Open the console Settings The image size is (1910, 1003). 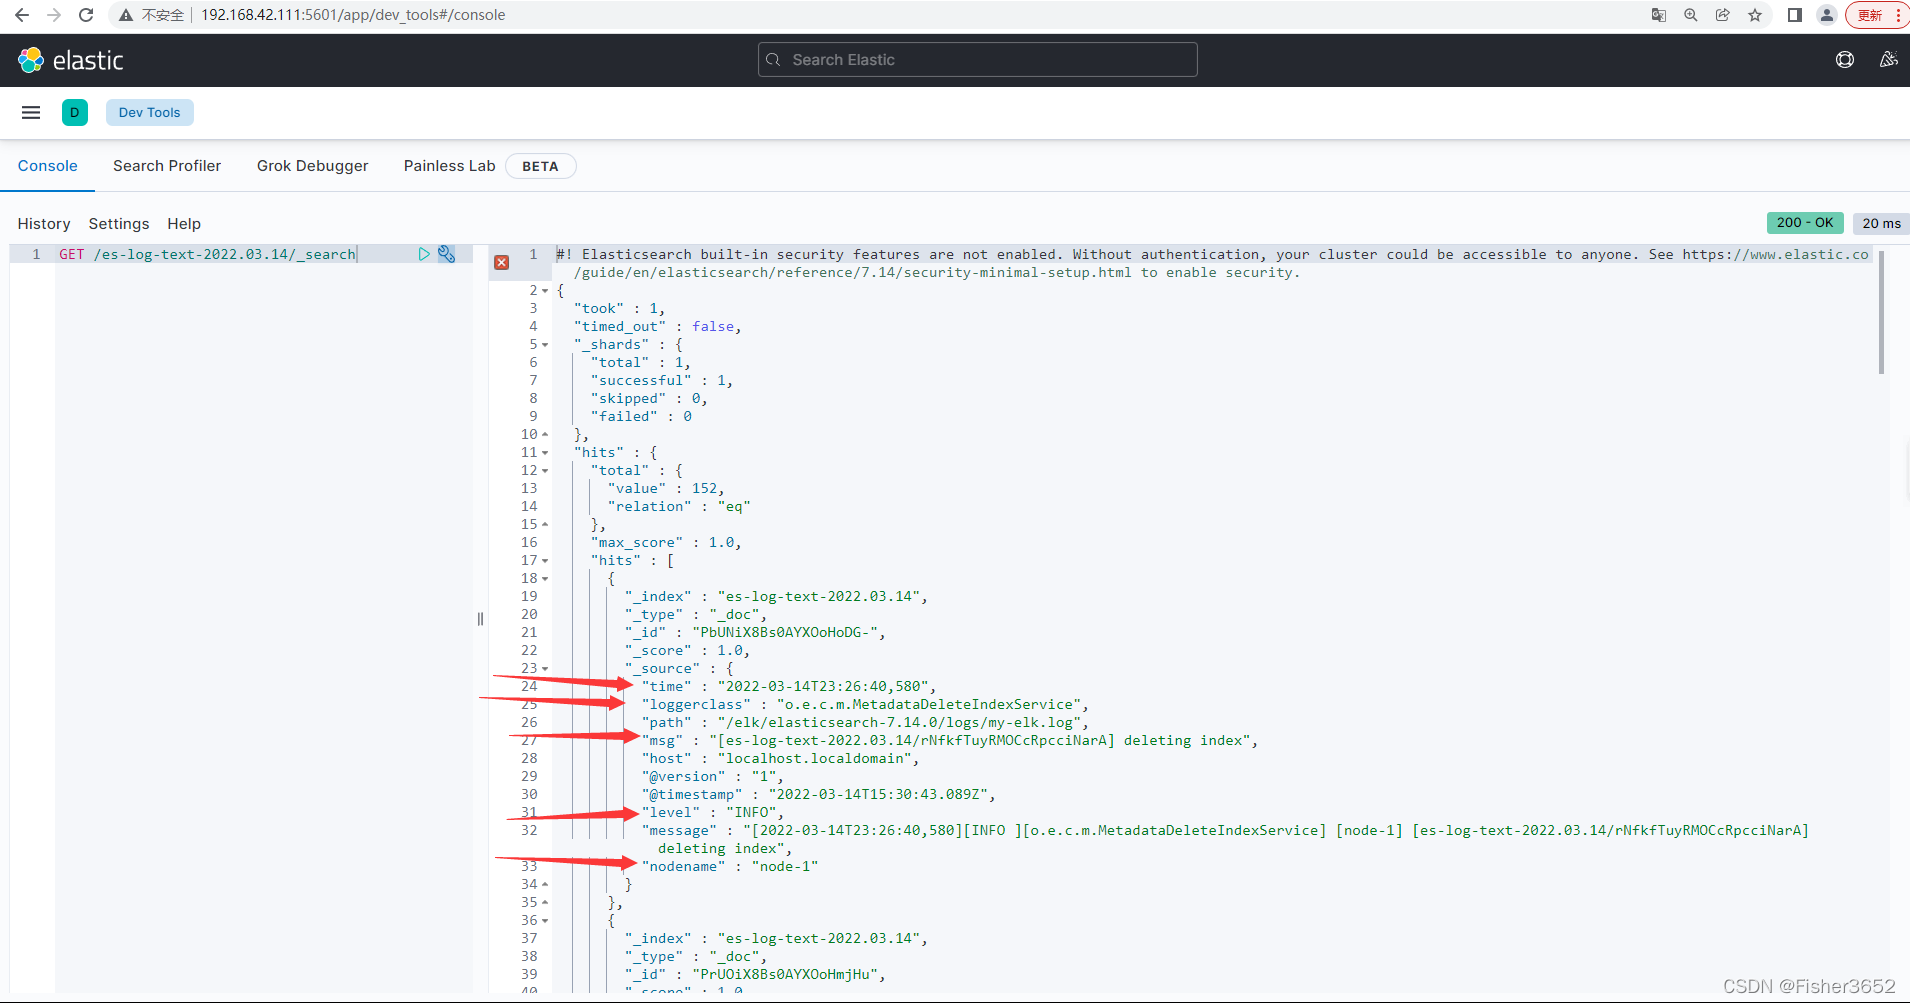[119, 224]
